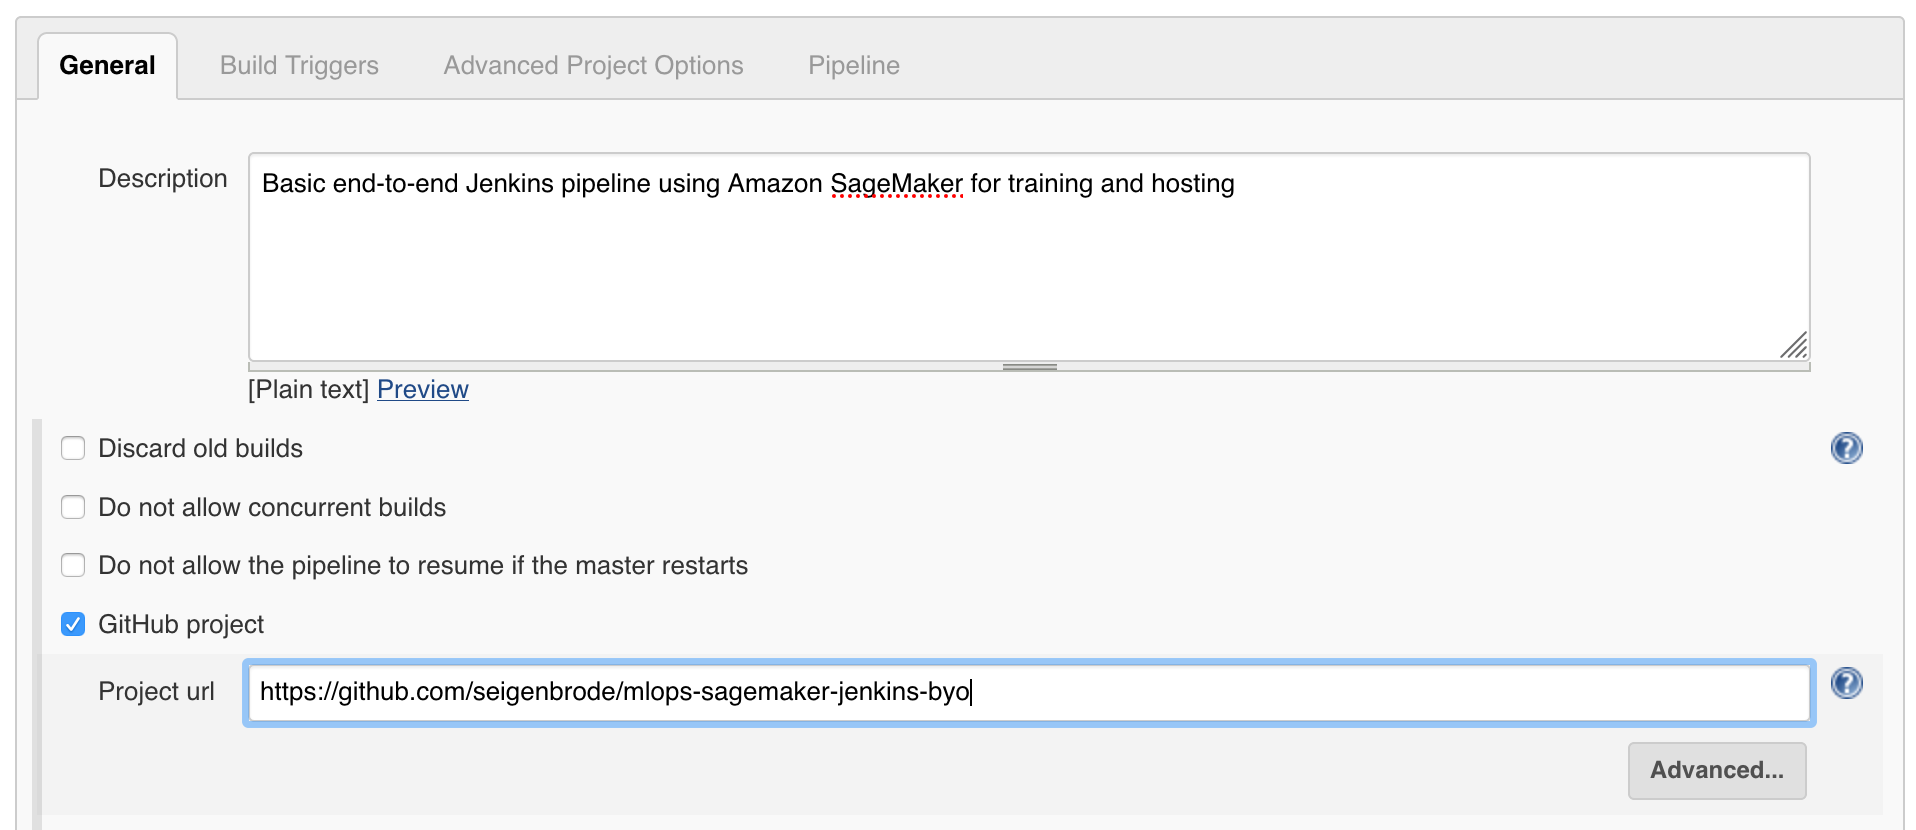Screen dimensions: 1916x830
Task: Go to Advanced Project Options tab
Action: pos(593,66)
